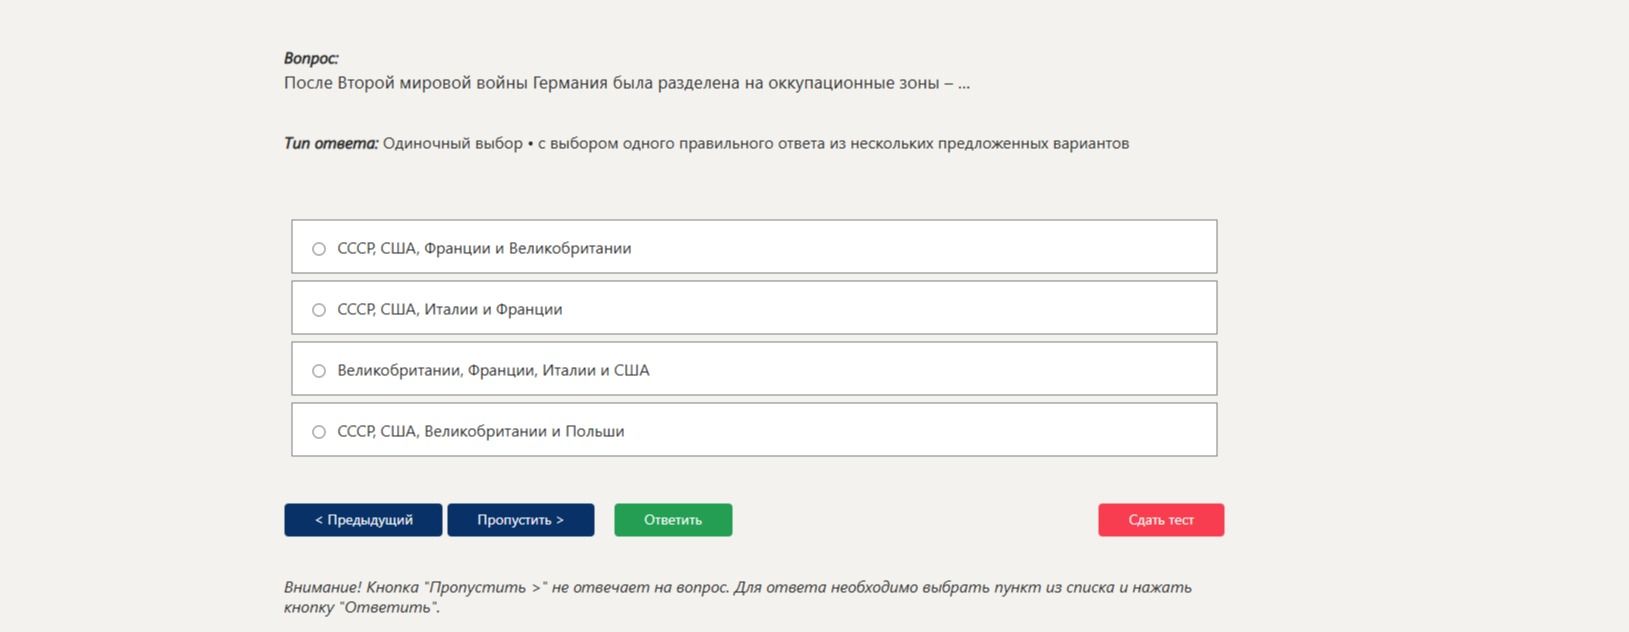The image size is (1629, 632).
Task: Go back with "< Предыдущий" button
Action: (x=363, y=520)
